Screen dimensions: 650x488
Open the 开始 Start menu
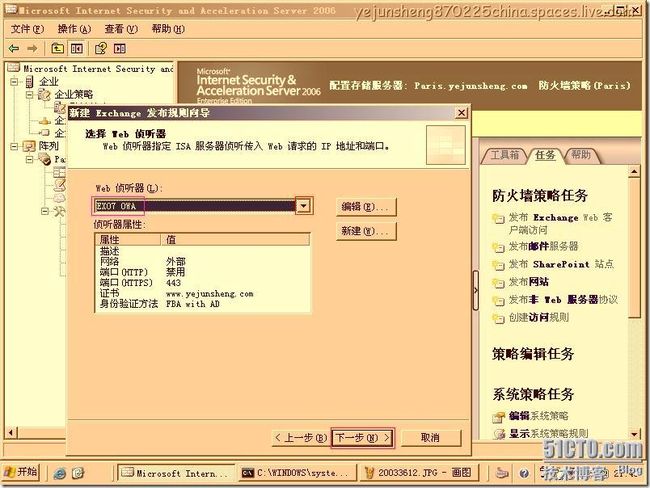[21, 472]
